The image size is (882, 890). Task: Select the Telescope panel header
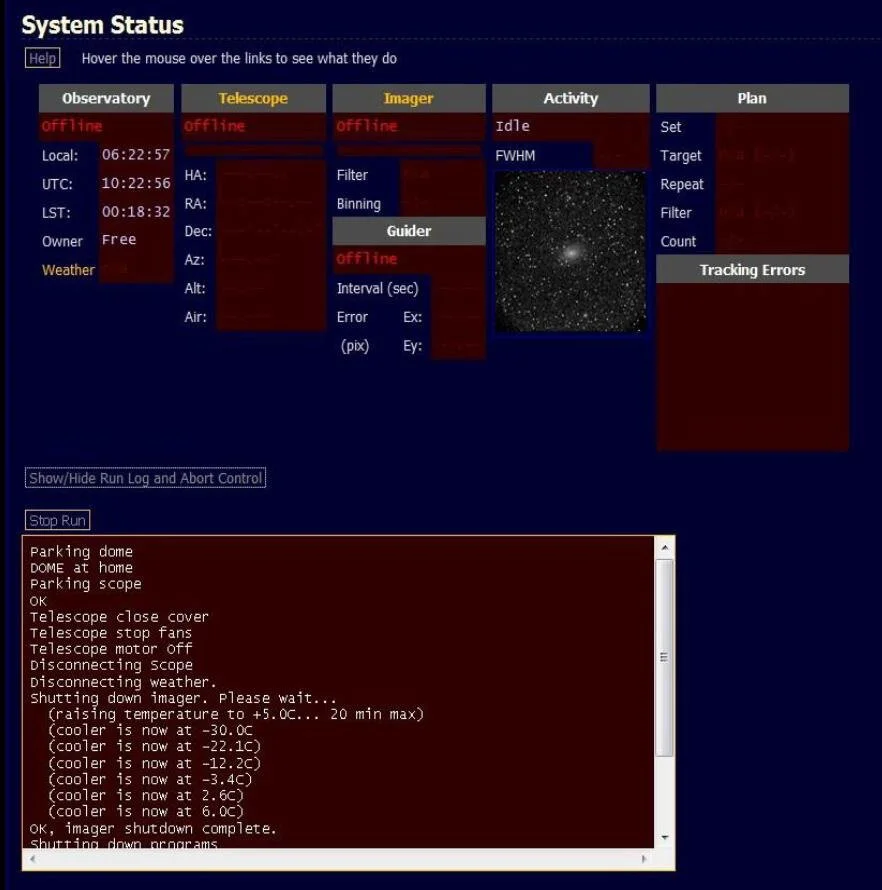252,98
